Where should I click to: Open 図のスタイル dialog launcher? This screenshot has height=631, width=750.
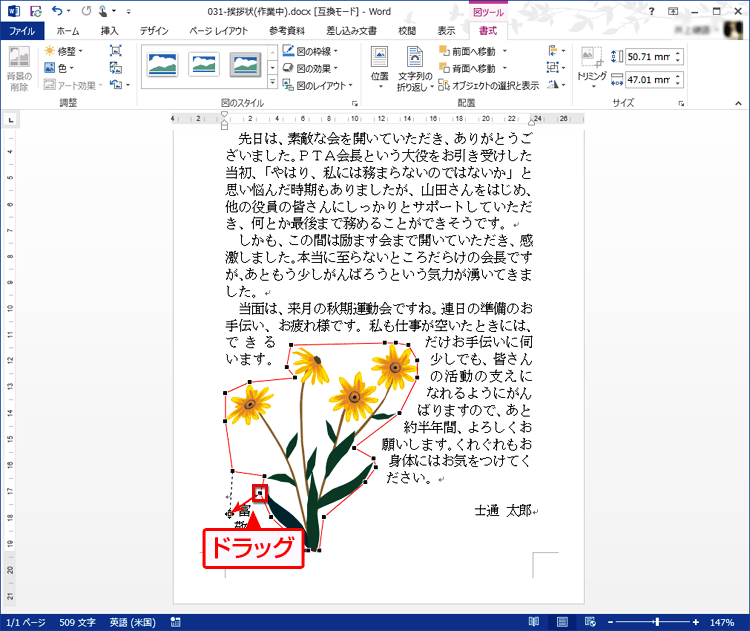coord(354,103)
